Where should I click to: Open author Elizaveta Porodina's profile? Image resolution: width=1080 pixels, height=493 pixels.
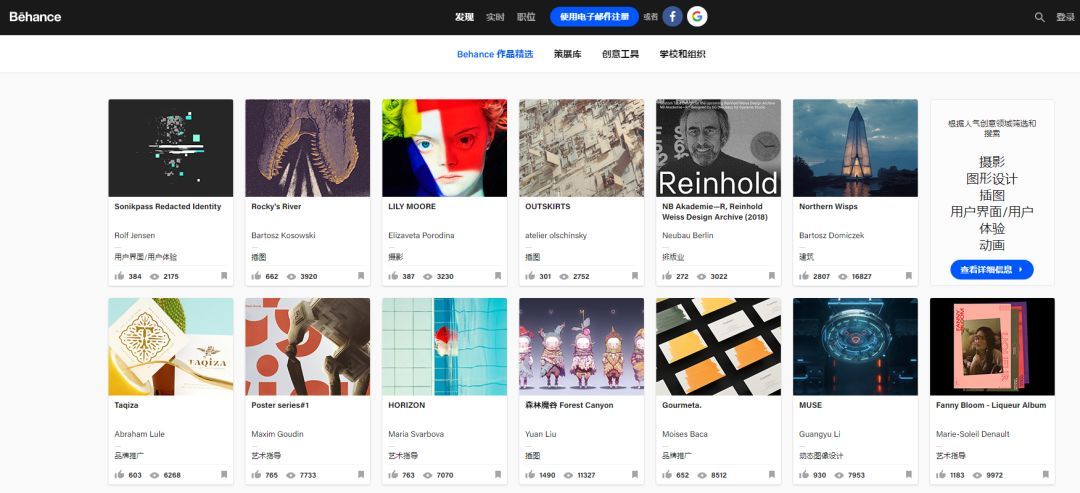point(422,235)
